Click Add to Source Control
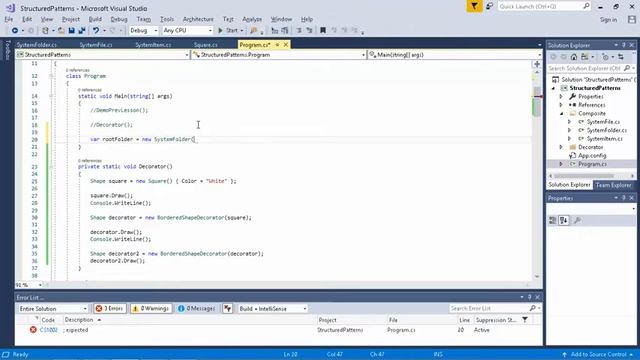The width and height of the screenshot is (640, 360). [x=598, y=354]
